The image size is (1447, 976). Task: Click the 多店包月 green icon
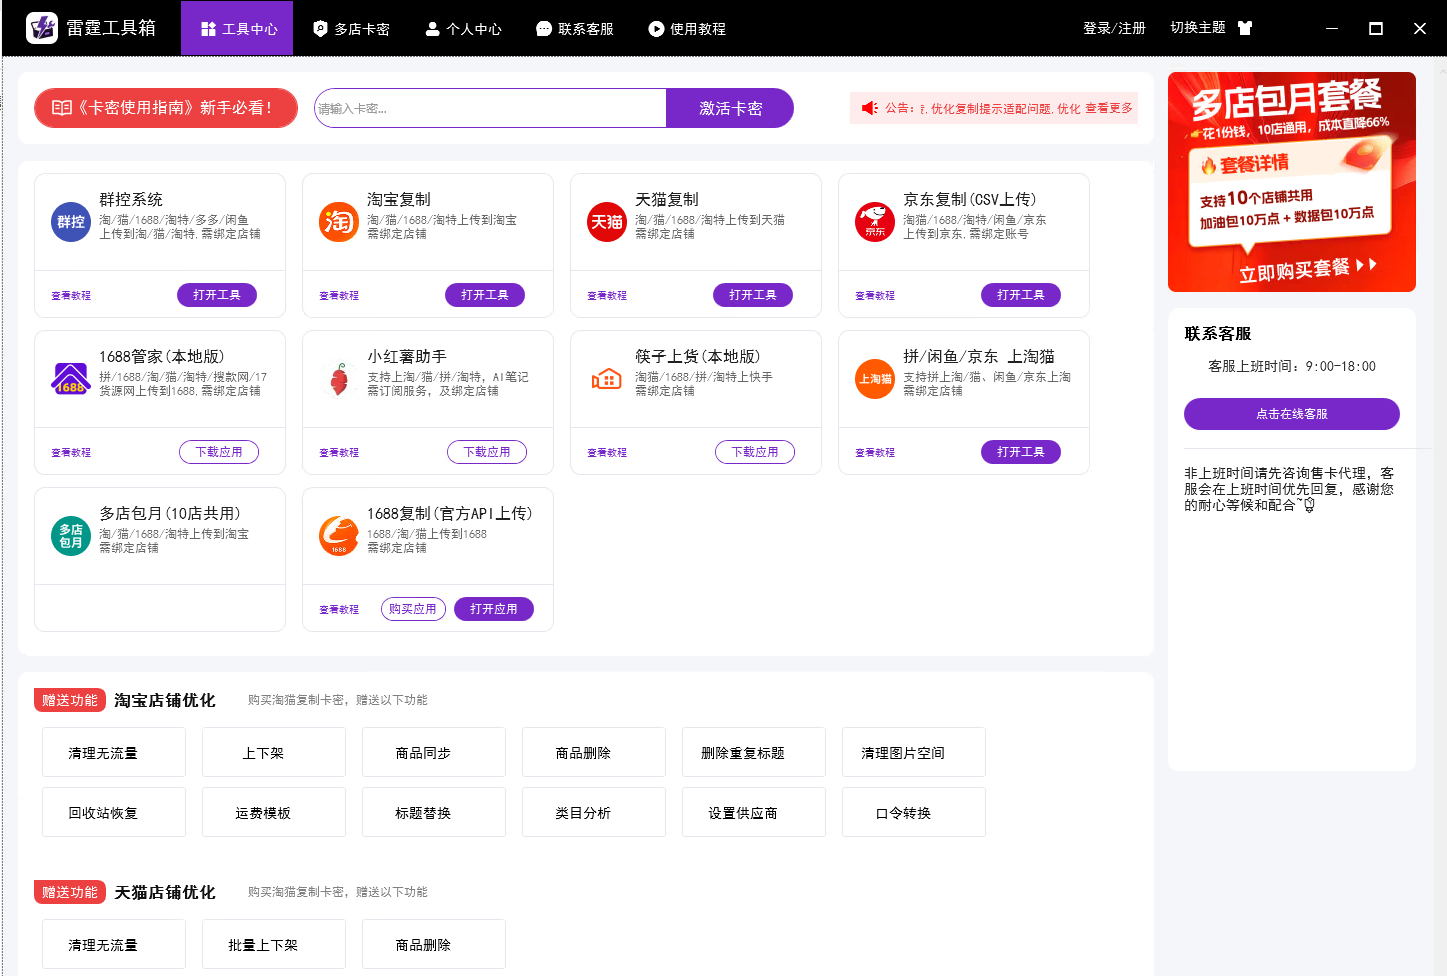click(70, 536)
